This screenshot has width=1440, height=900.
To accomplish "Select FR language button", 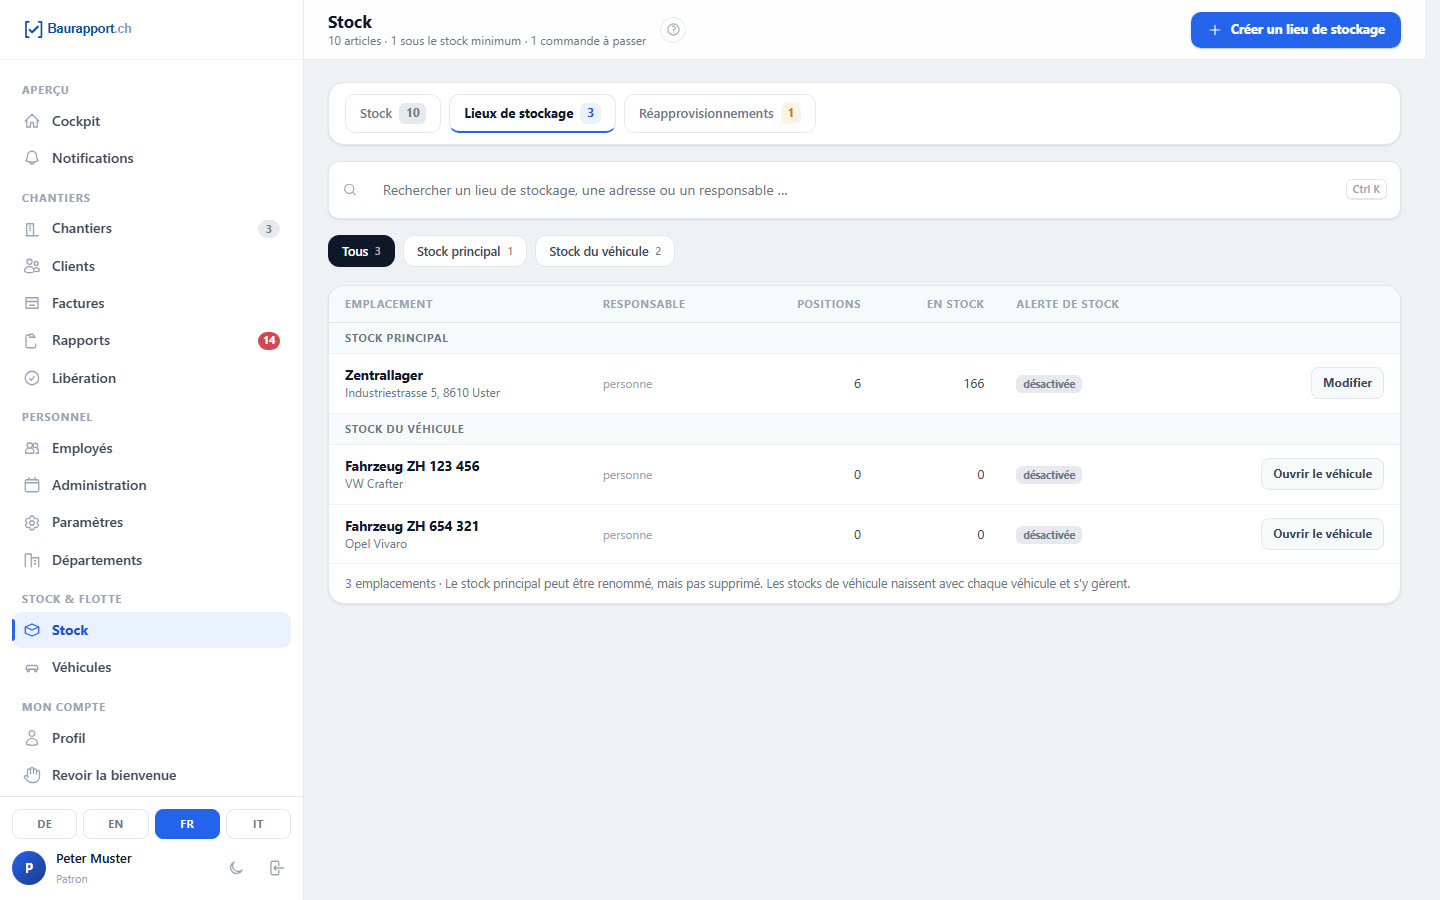I will (x=187, y=824).
